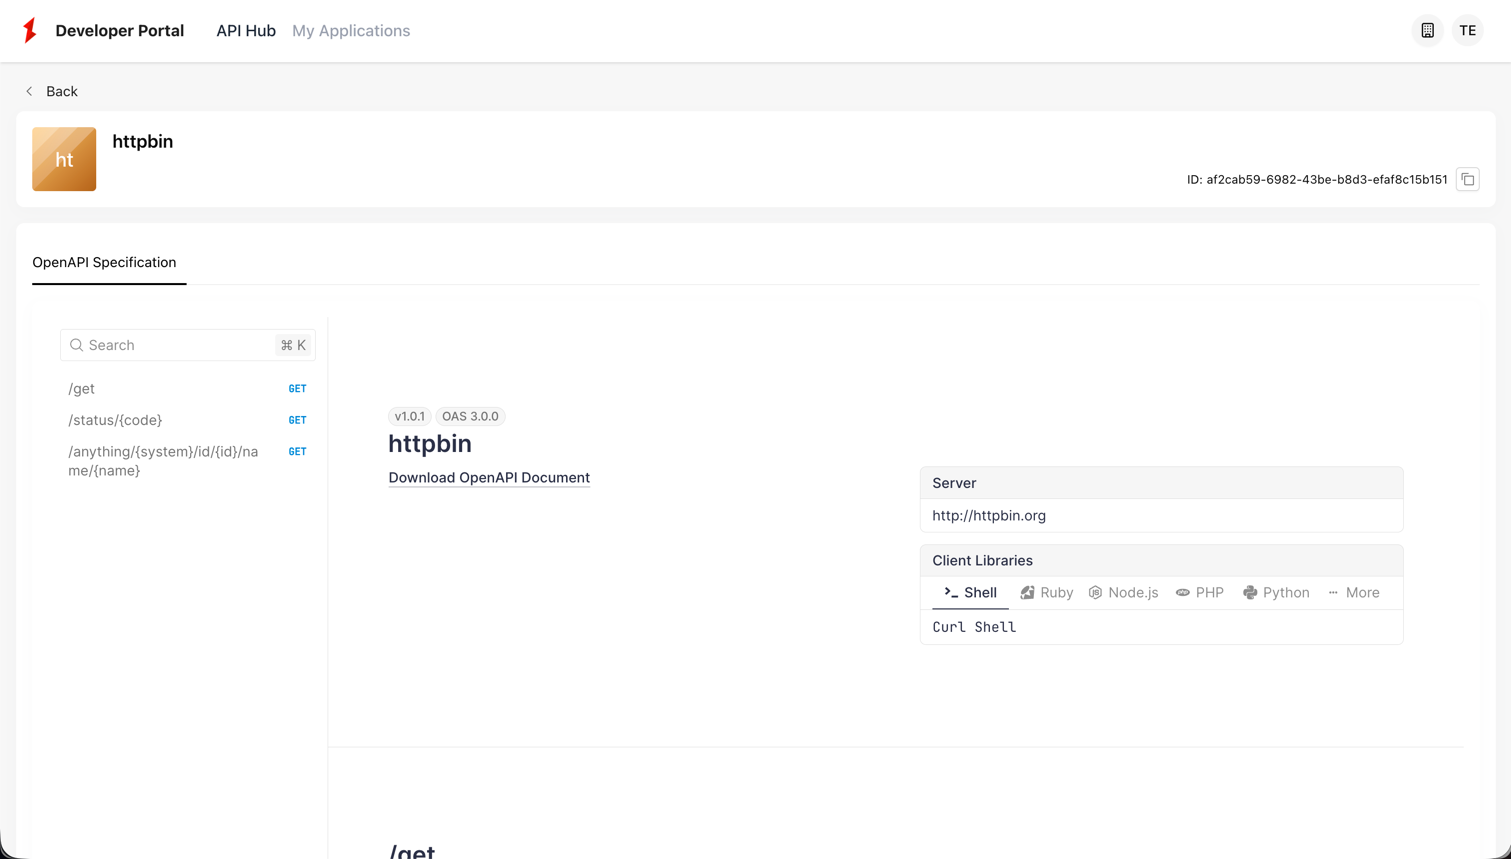Select the OpenAPI Specification tab
The height and width of the screenshot is (859, 1511).
pyautogui.click(x=104, y=262)
